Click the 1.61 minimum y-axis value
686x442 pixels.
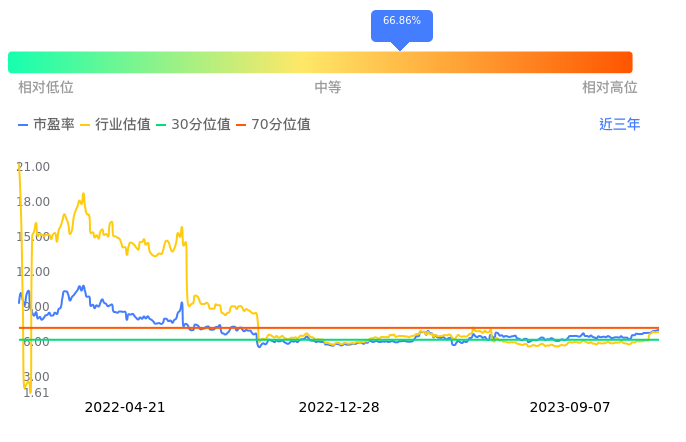click(36, 393)
